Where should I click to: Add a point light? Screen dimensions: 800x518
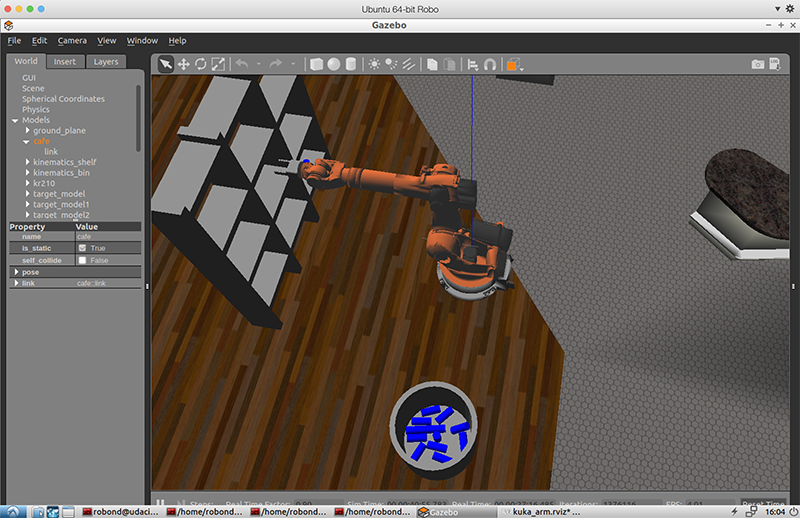tap(374, 64)
